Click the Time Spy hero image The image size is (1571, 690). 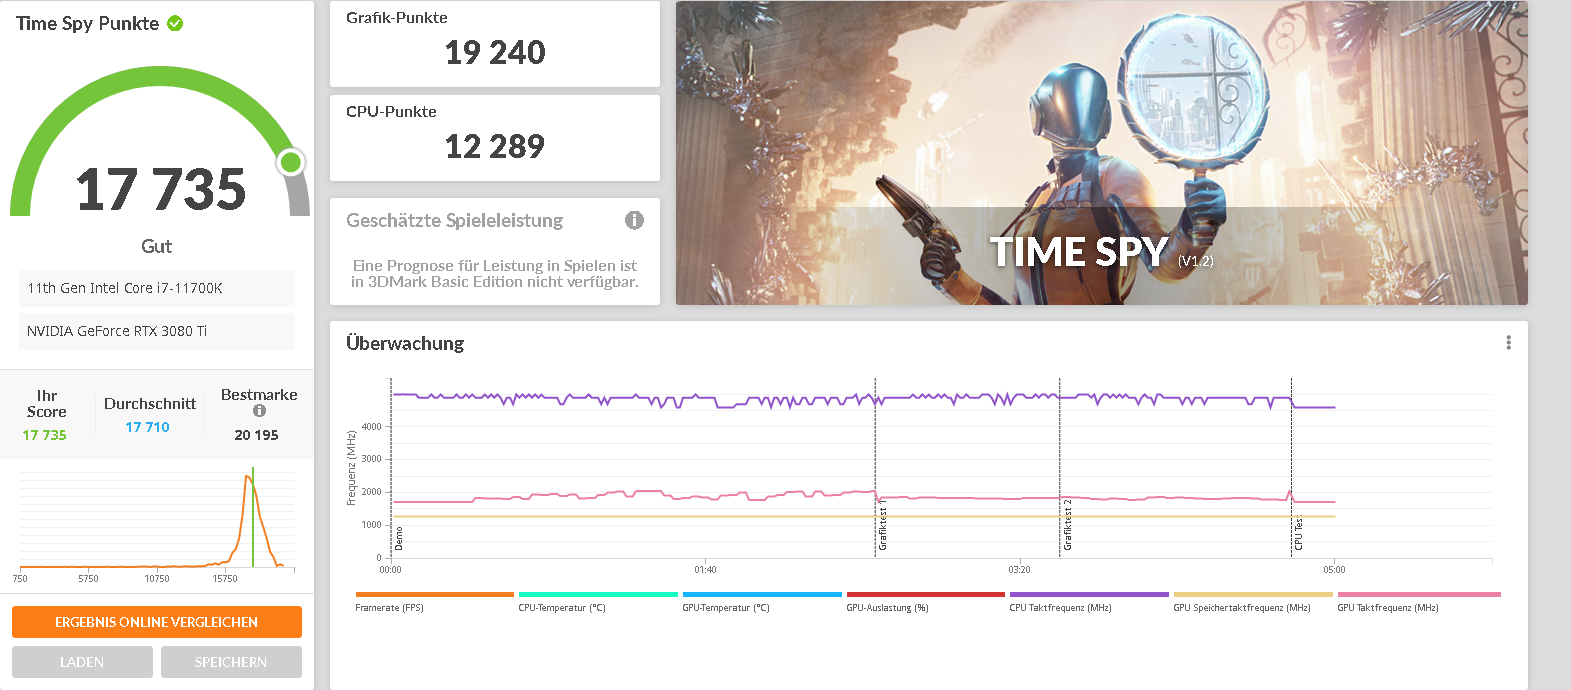(x=1101, y=153)
